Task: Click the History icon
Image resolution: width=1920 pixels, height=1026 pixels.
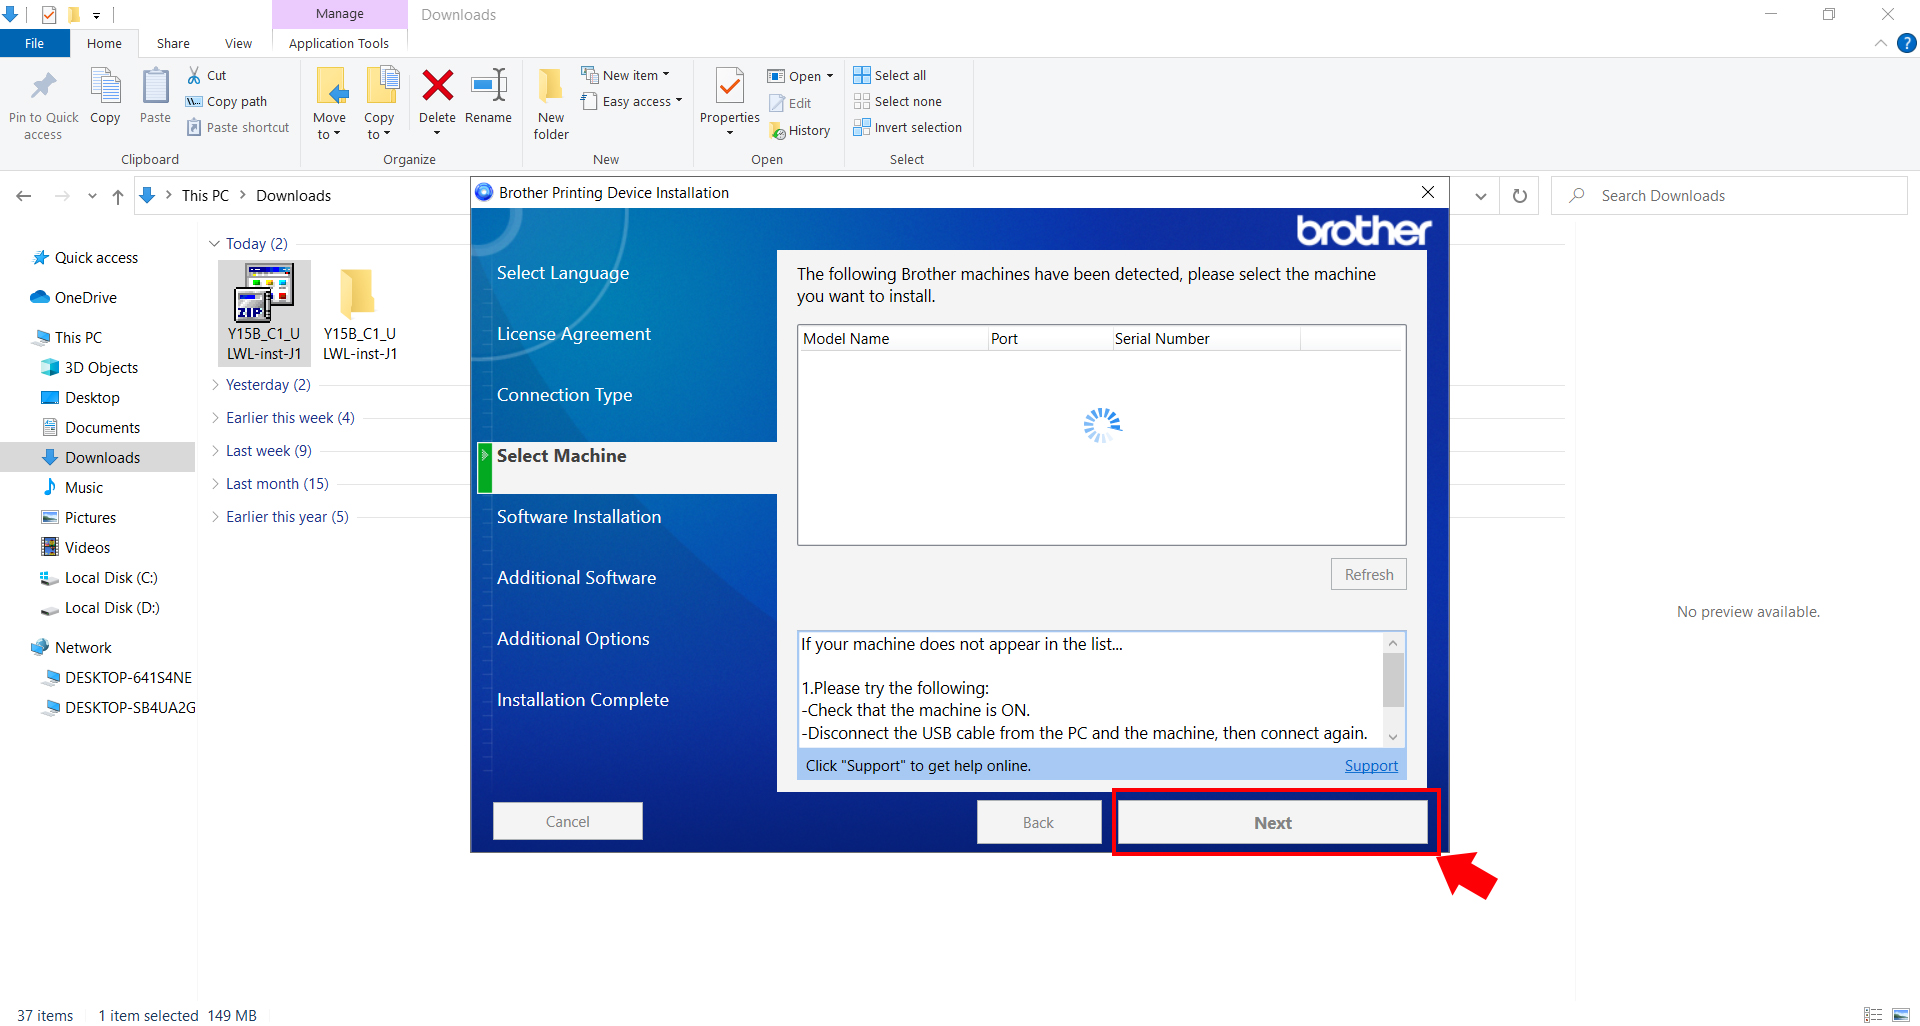Action: click(x=800, y=130)
